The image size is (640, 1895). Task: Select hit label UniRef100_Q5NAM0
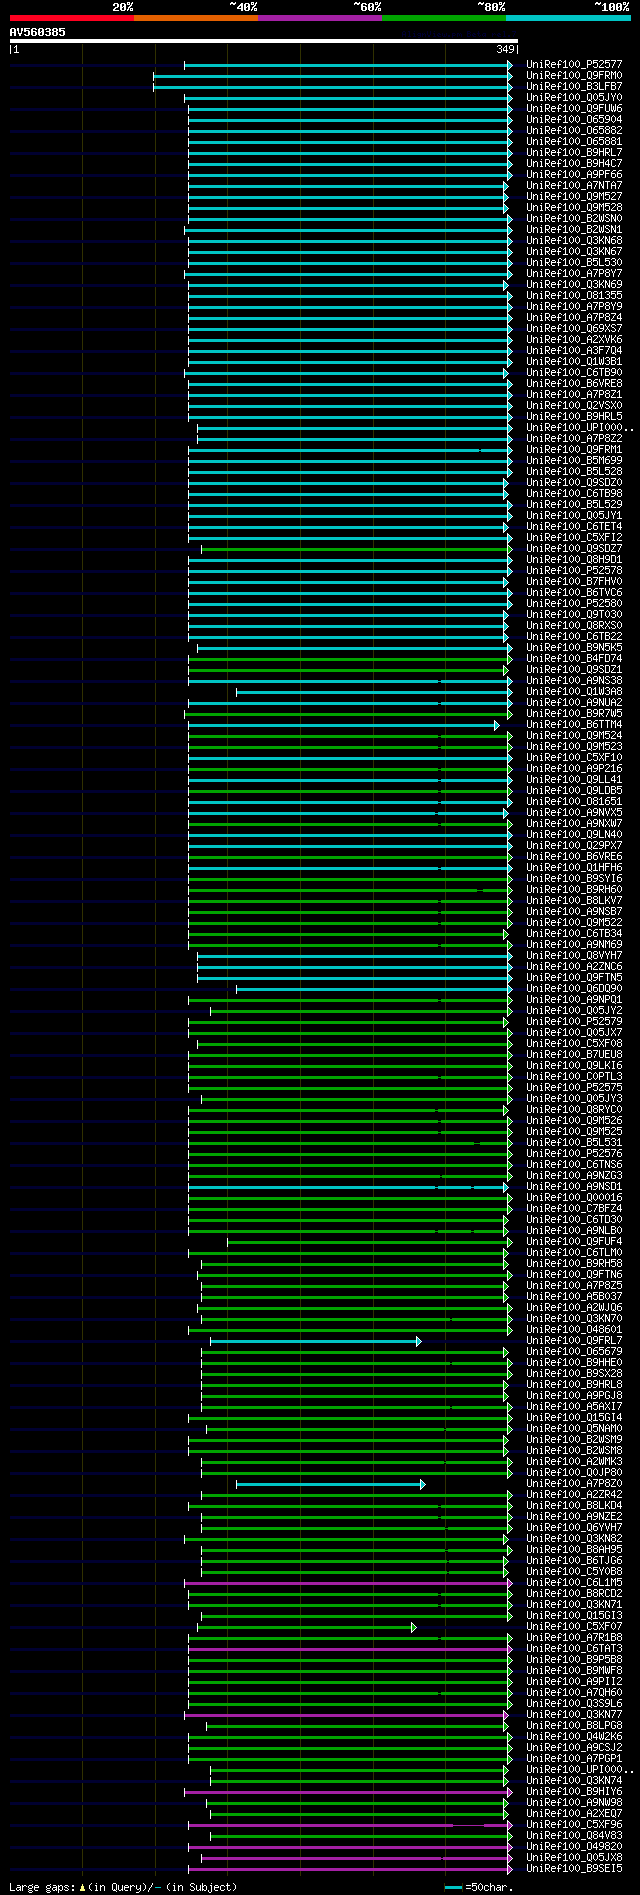574,1428
